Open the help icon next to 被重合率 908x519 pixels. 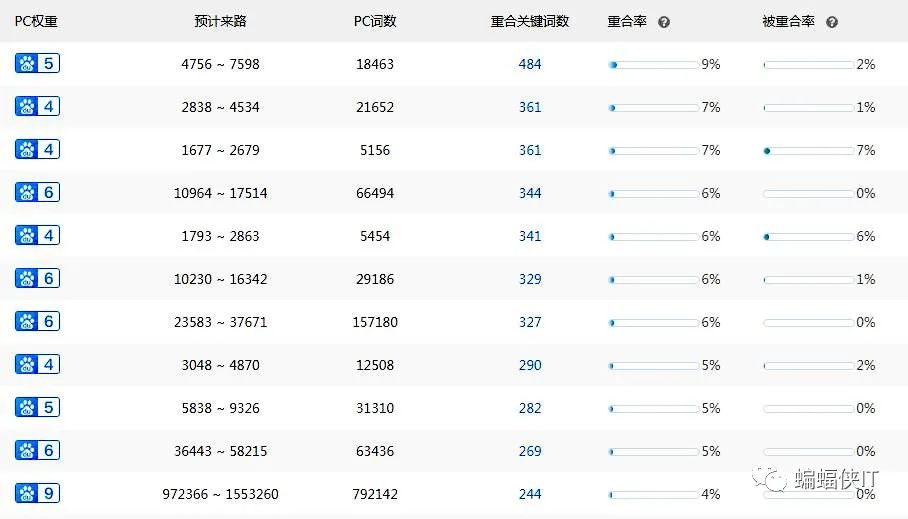[x=832, y=22]
